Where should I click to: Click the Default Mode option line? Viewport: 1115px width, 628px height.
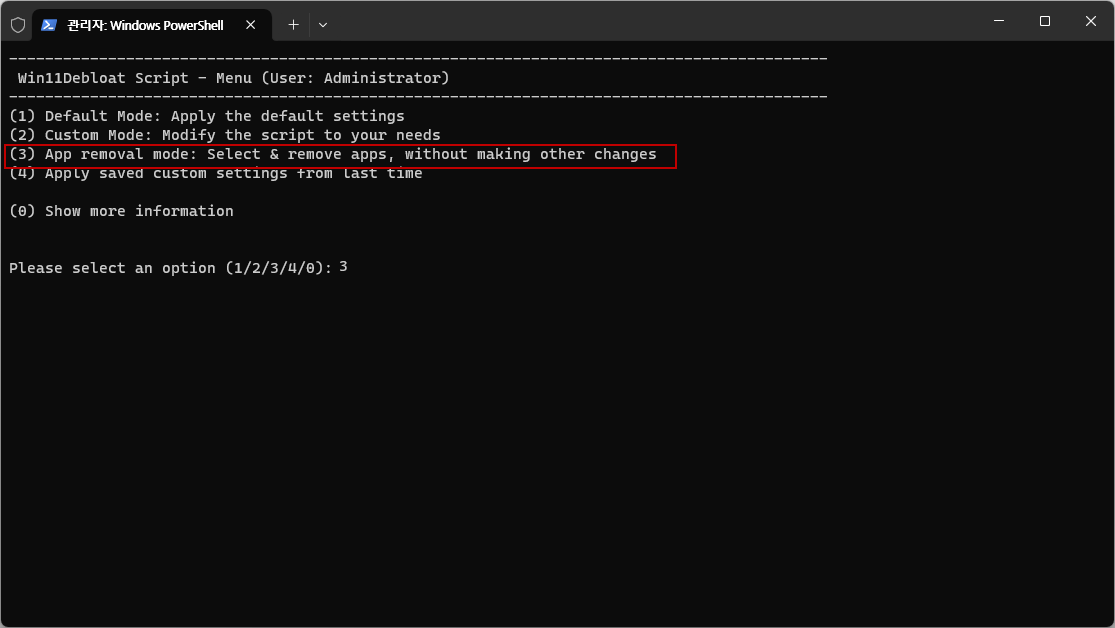207,116
